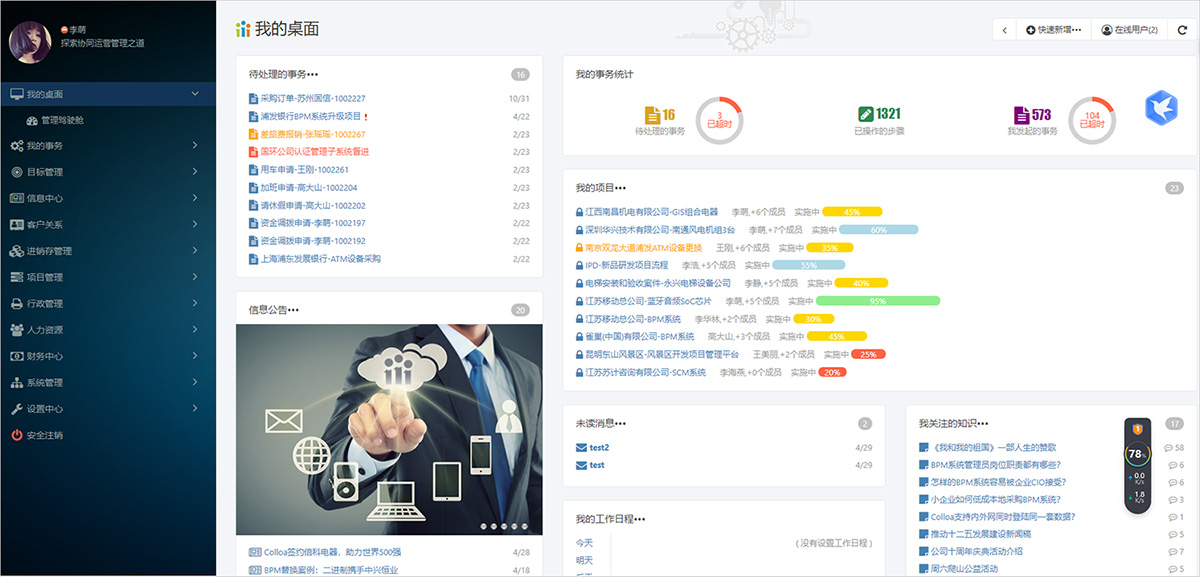
Task: Open the 在线用户(2) online users panel
Action: pos(1105,30)
